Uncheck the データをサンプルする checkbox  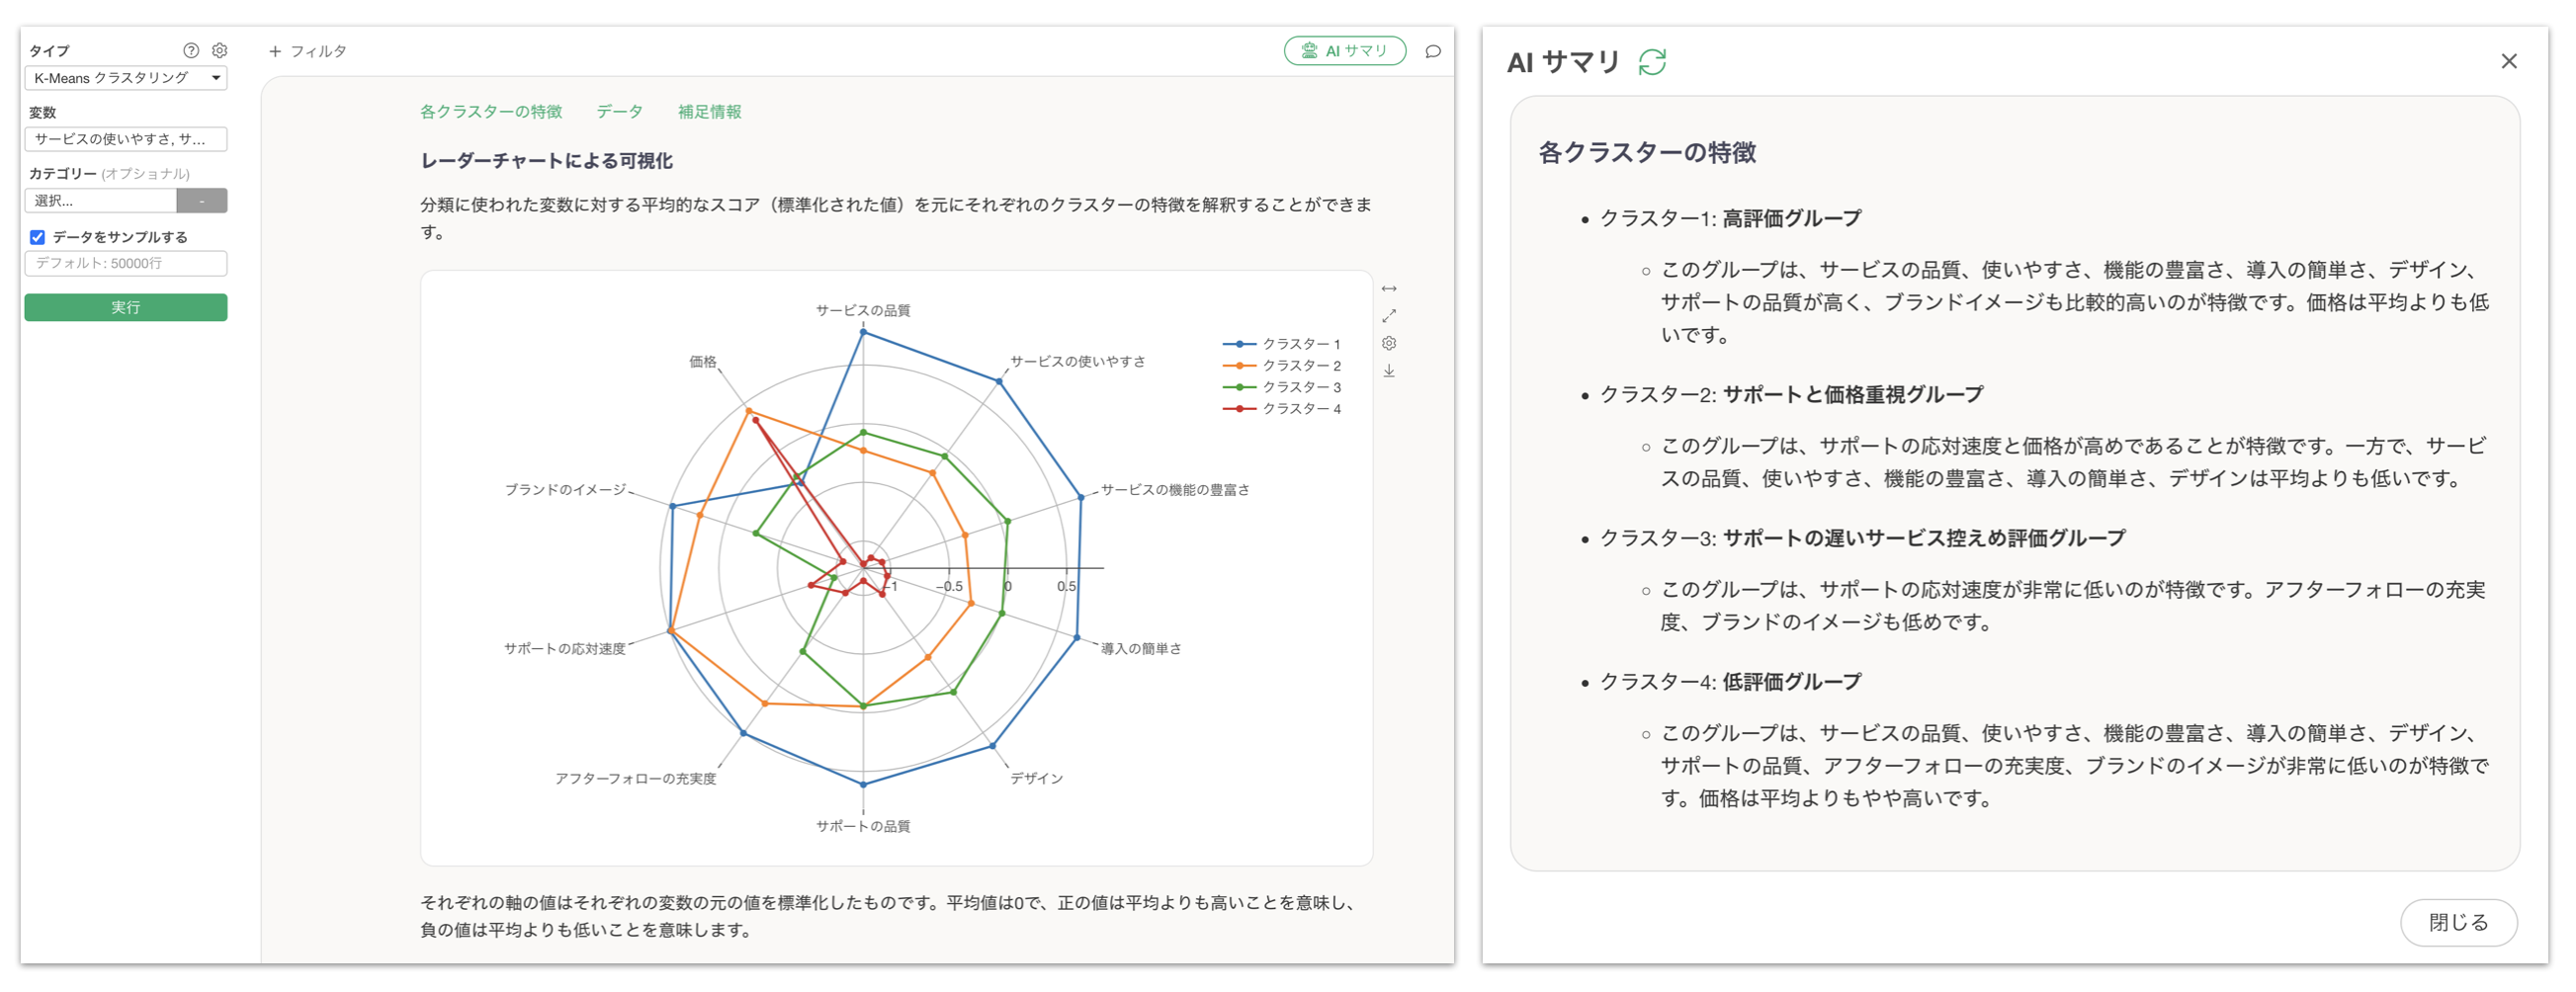[38, 238]
